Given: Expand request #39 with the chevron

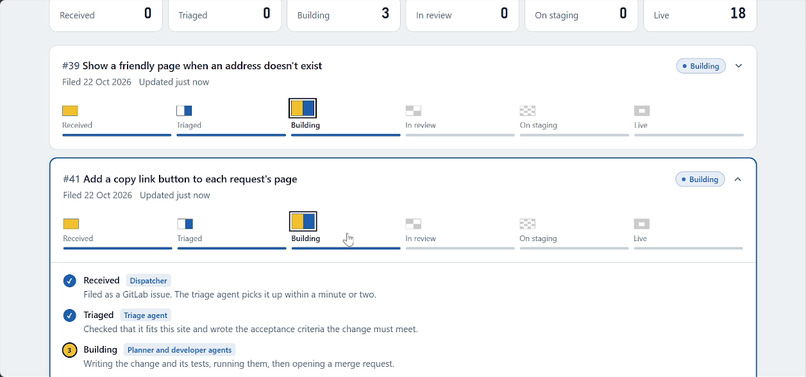Looking at the screenshot, I should point(739,66).
